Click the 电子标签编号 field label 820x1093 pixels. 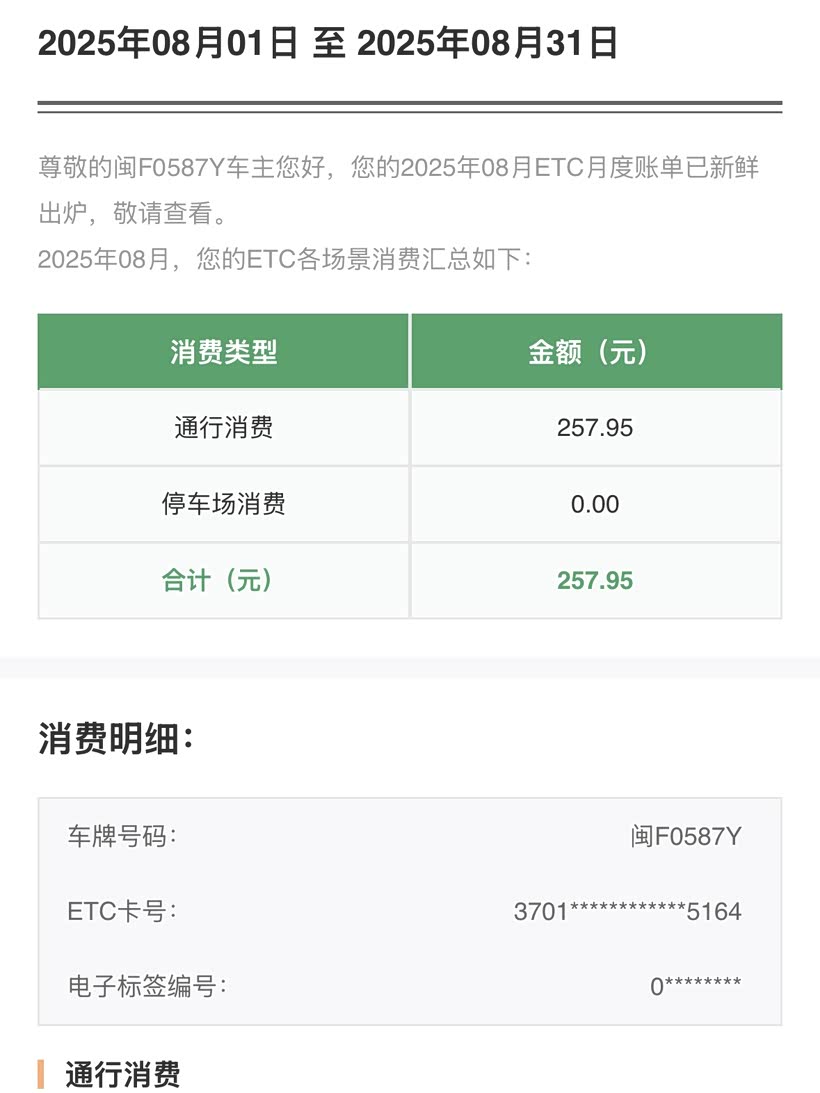point(147,987)
